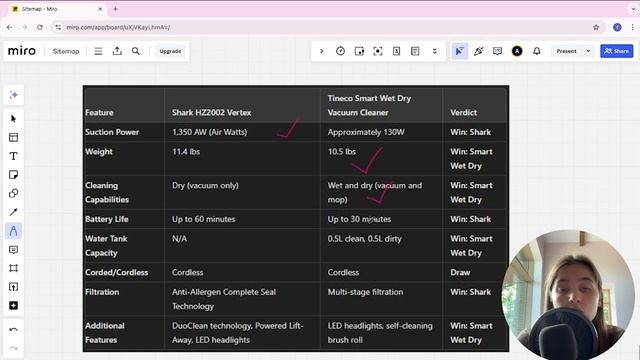Image resolution: width=640 pixels, height=360 pixels.
Task: Click the Upgrade button
Action: (x=170, y=51)
